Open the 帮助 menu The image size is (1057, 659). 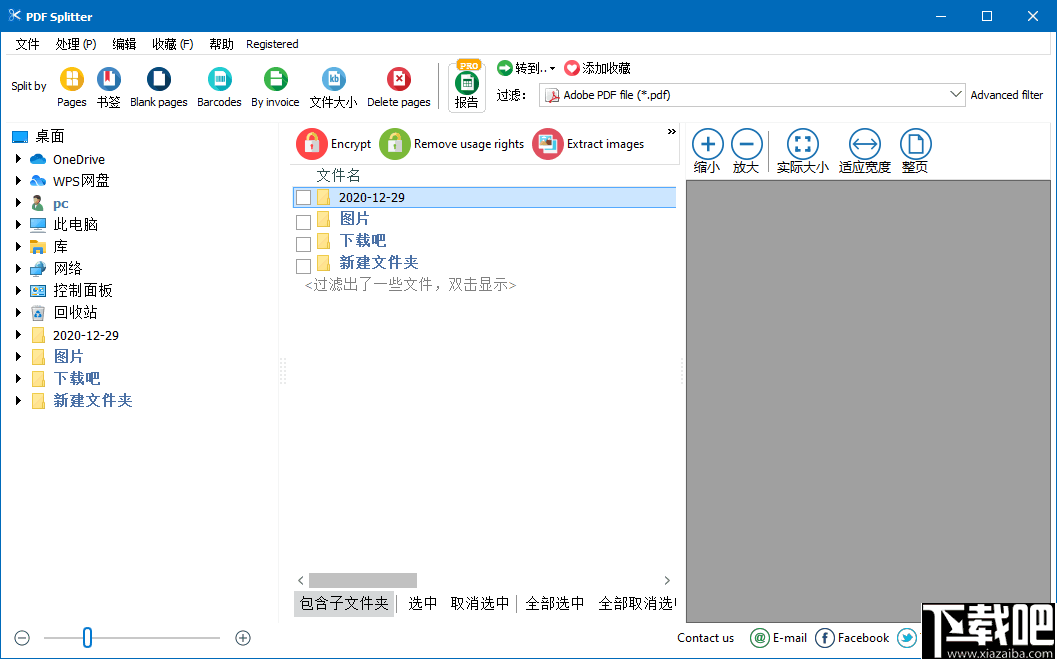[221, 44]
